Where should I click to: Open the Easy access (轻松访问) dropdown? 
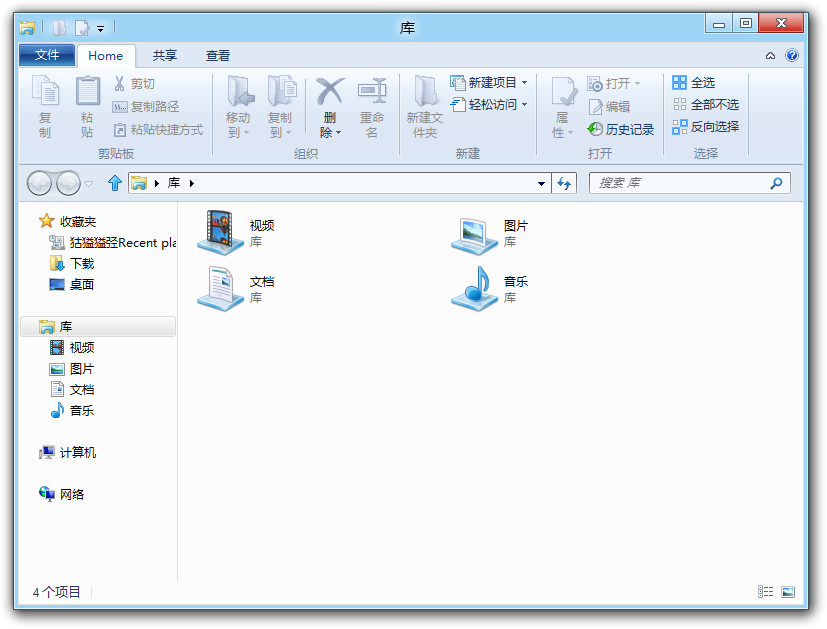488,104
